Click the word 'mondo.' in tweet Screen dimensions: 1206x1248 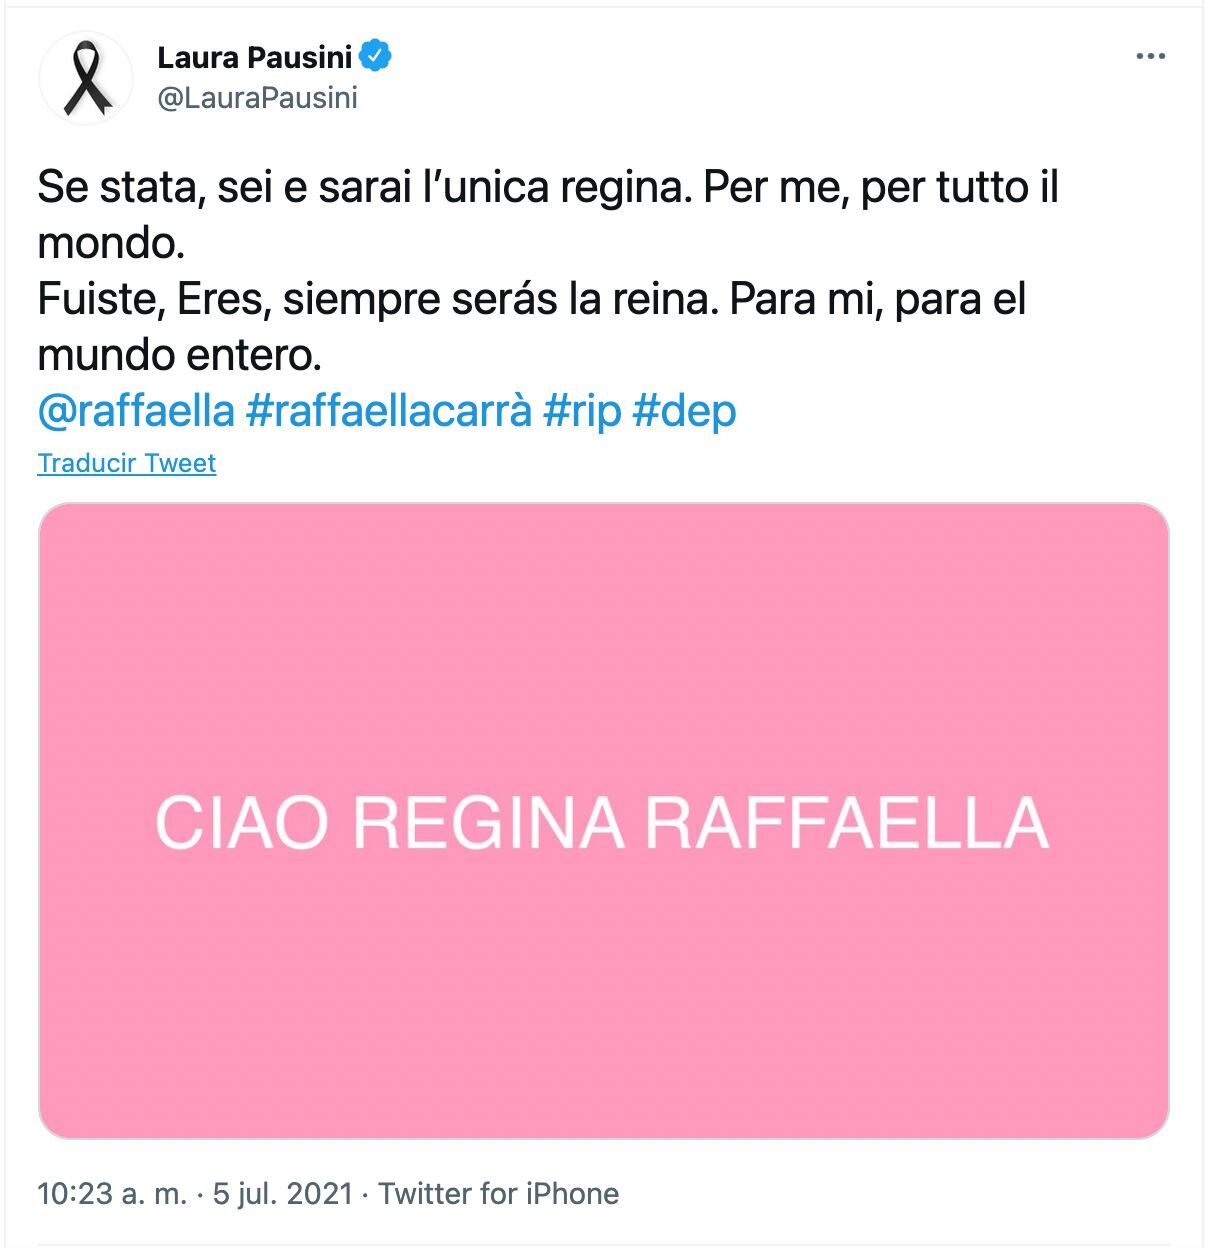(111, 244)
